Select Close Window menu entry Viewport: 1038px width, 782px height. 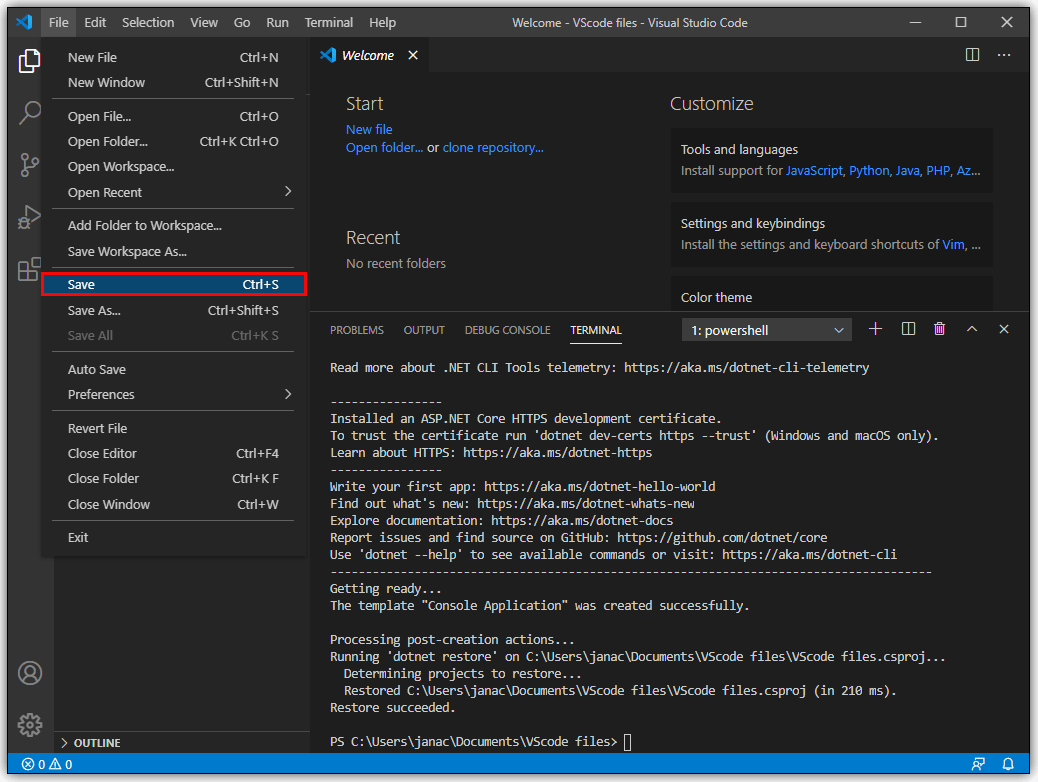[173, 505]
